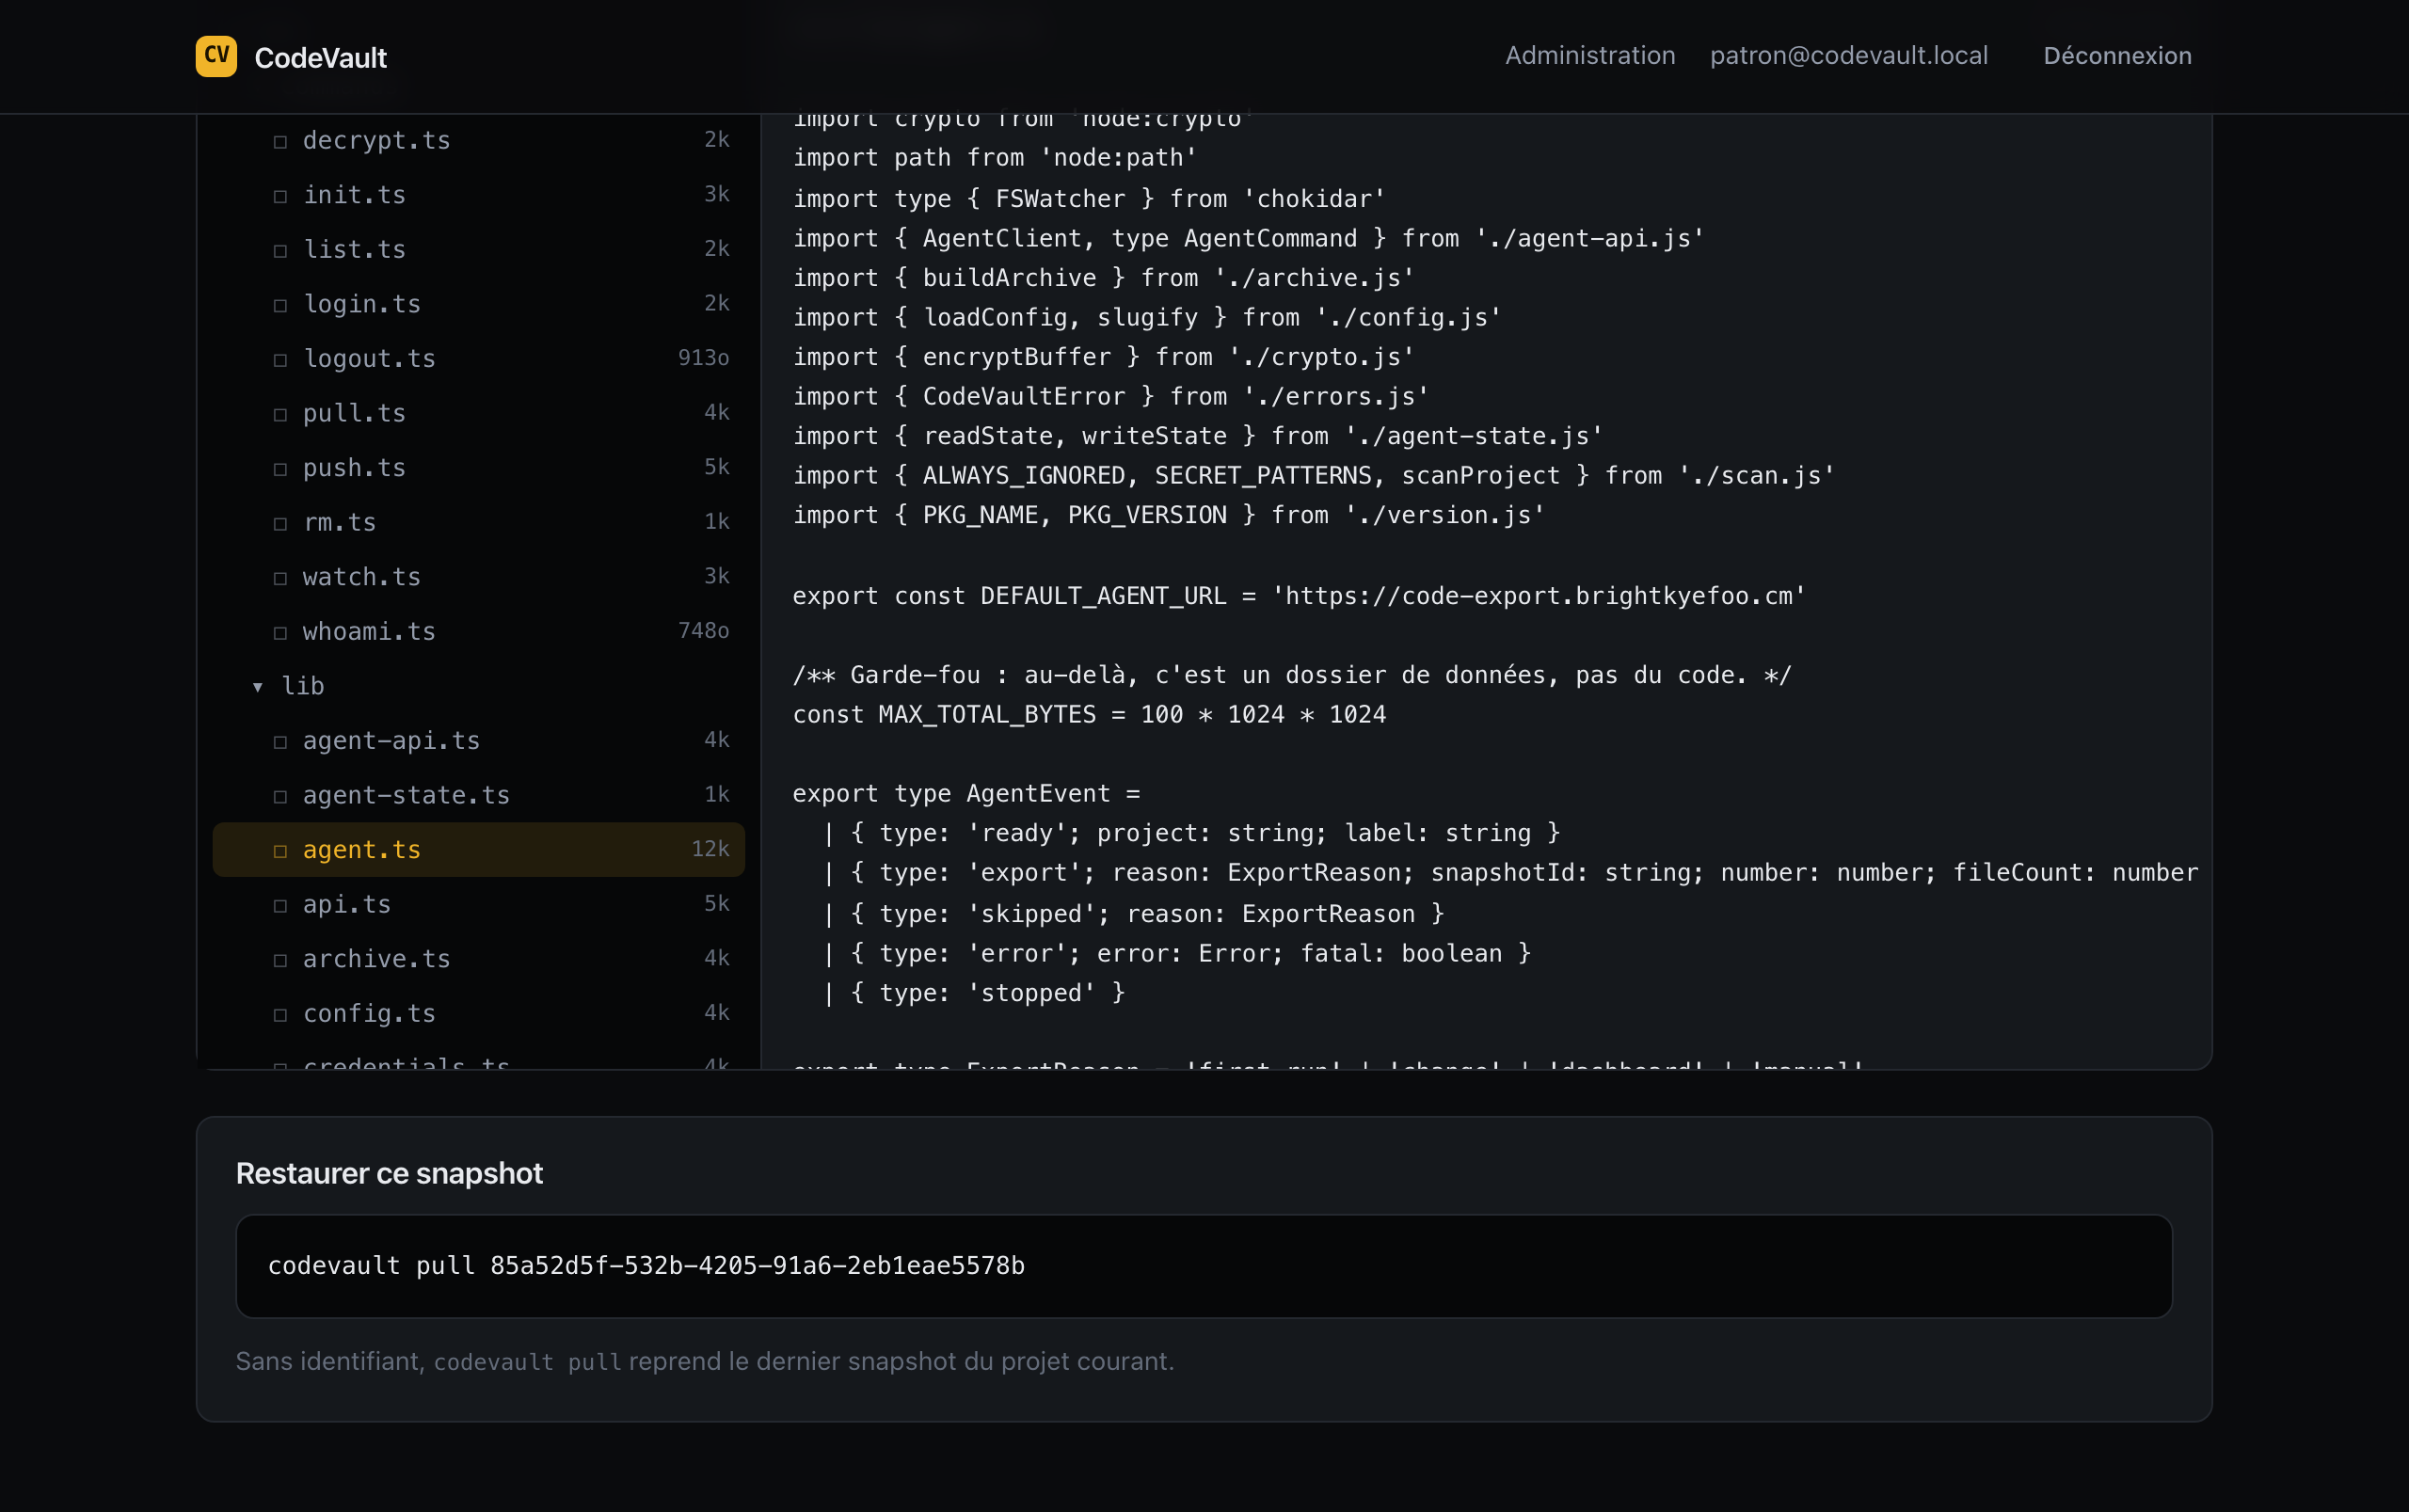The image size is (2409, 1512).
Task: Click the PKG_NAME, PKG_VERSION import line
Action: 1169,515
